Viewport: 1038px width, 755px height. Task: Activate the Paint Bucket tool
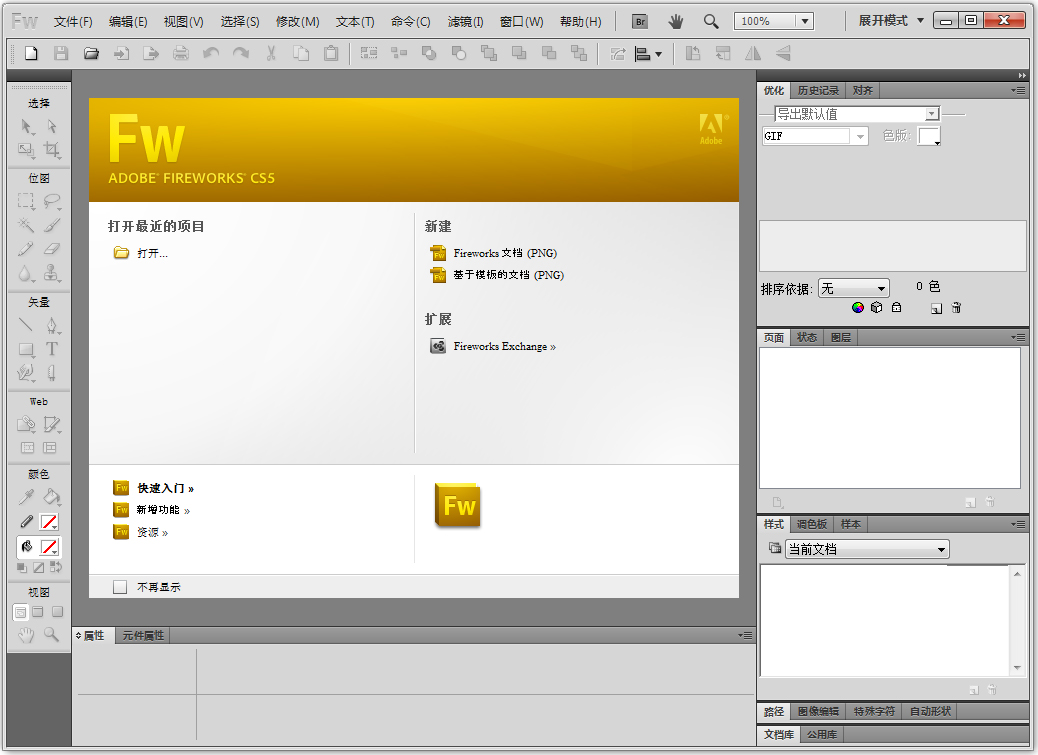51,497
